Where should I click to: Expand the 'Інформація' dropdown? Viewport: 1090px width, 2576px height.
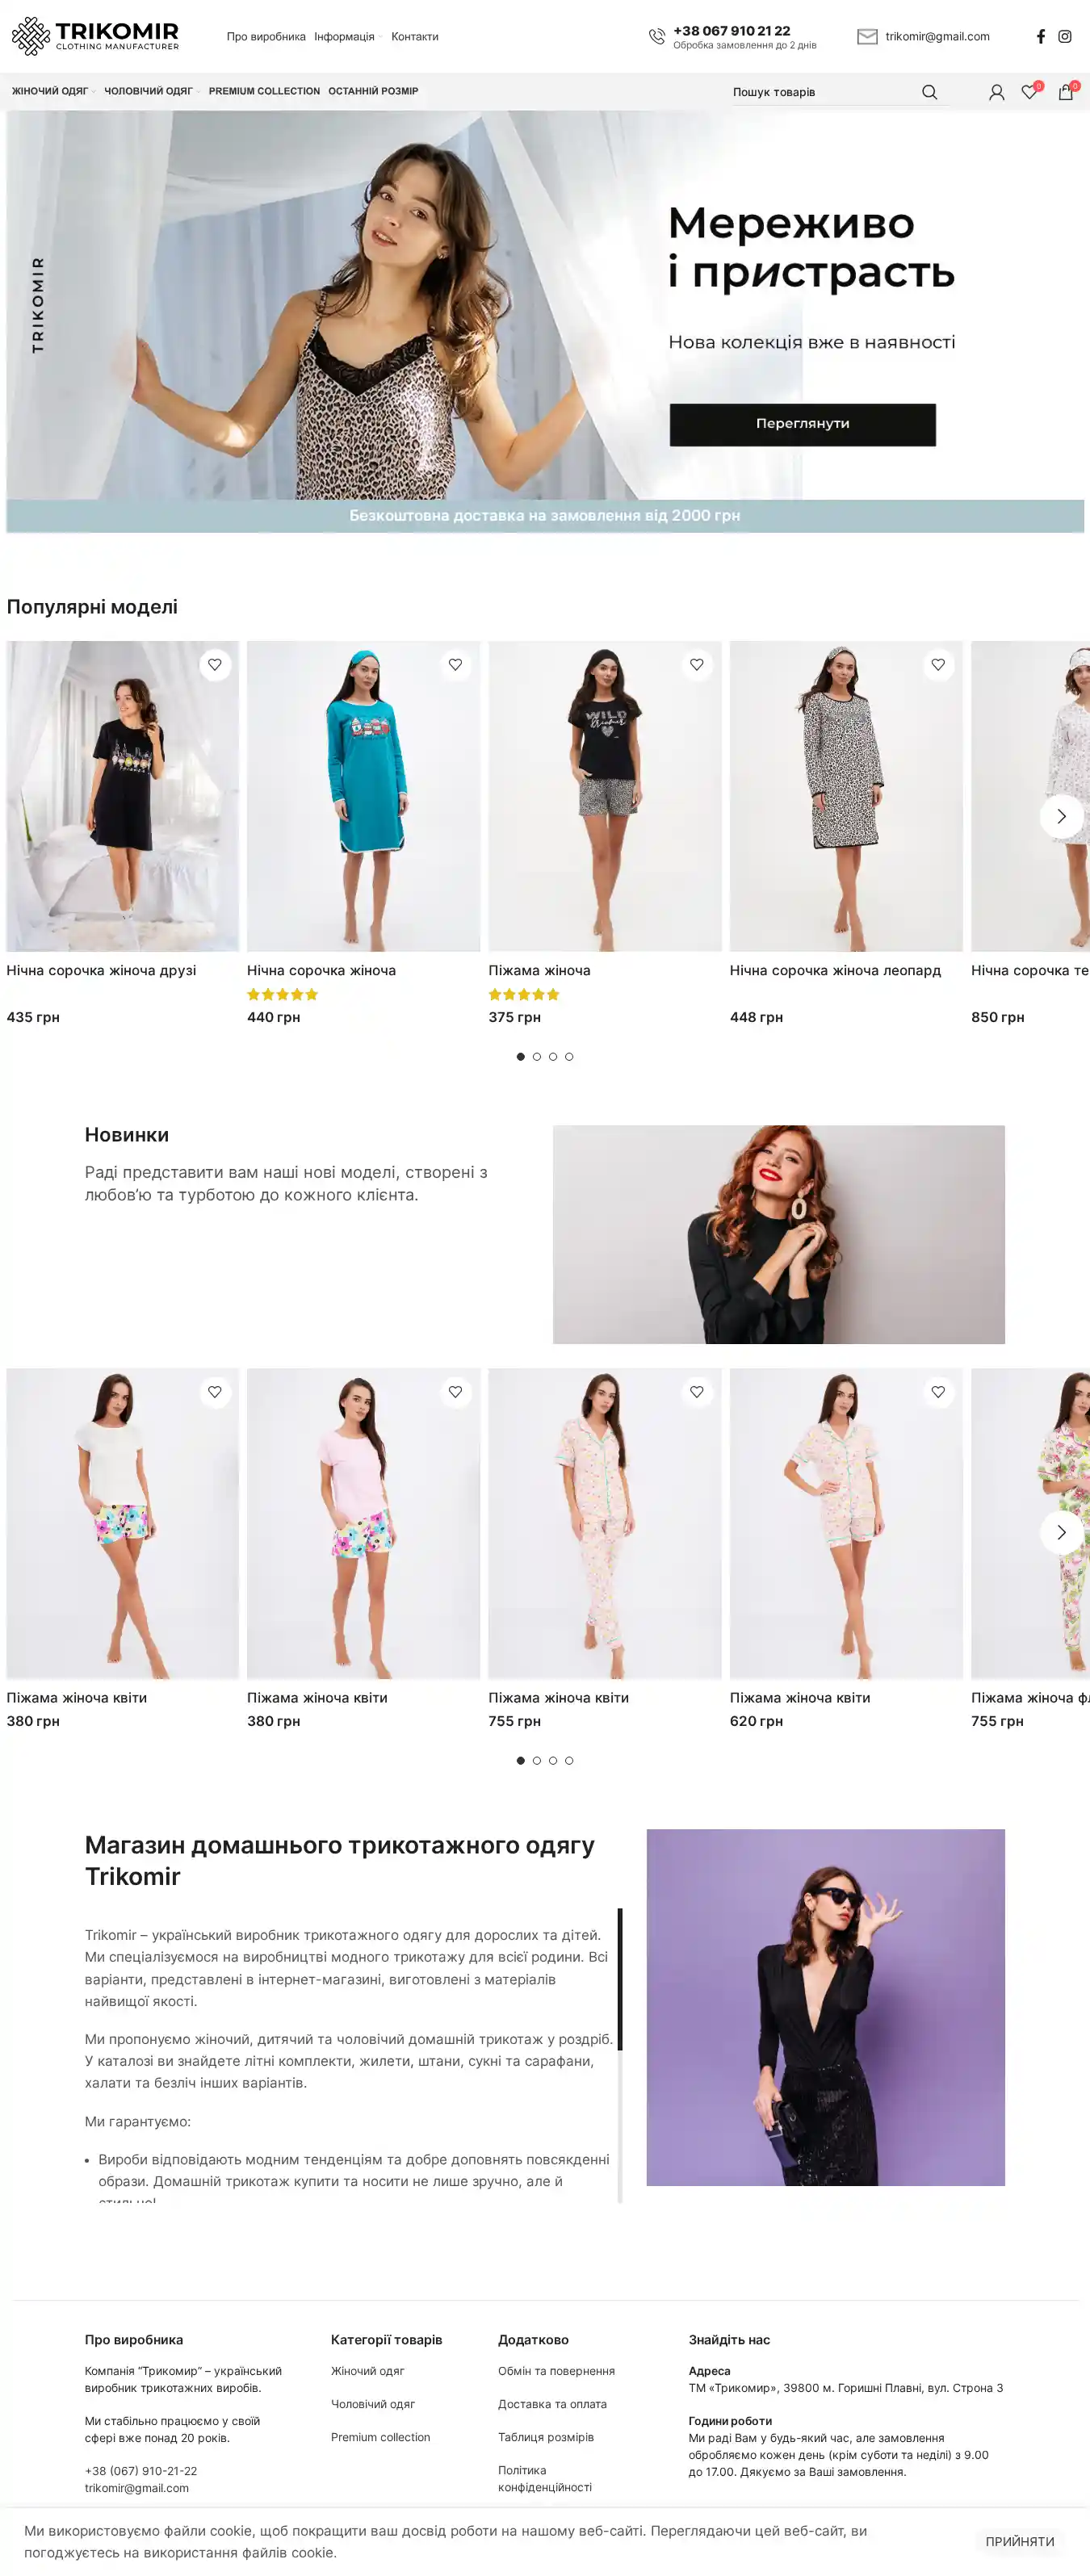click(345, 37)
